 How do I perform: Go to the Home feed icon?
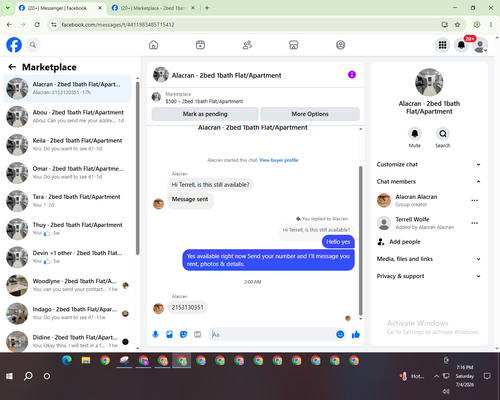coord(153,45)
